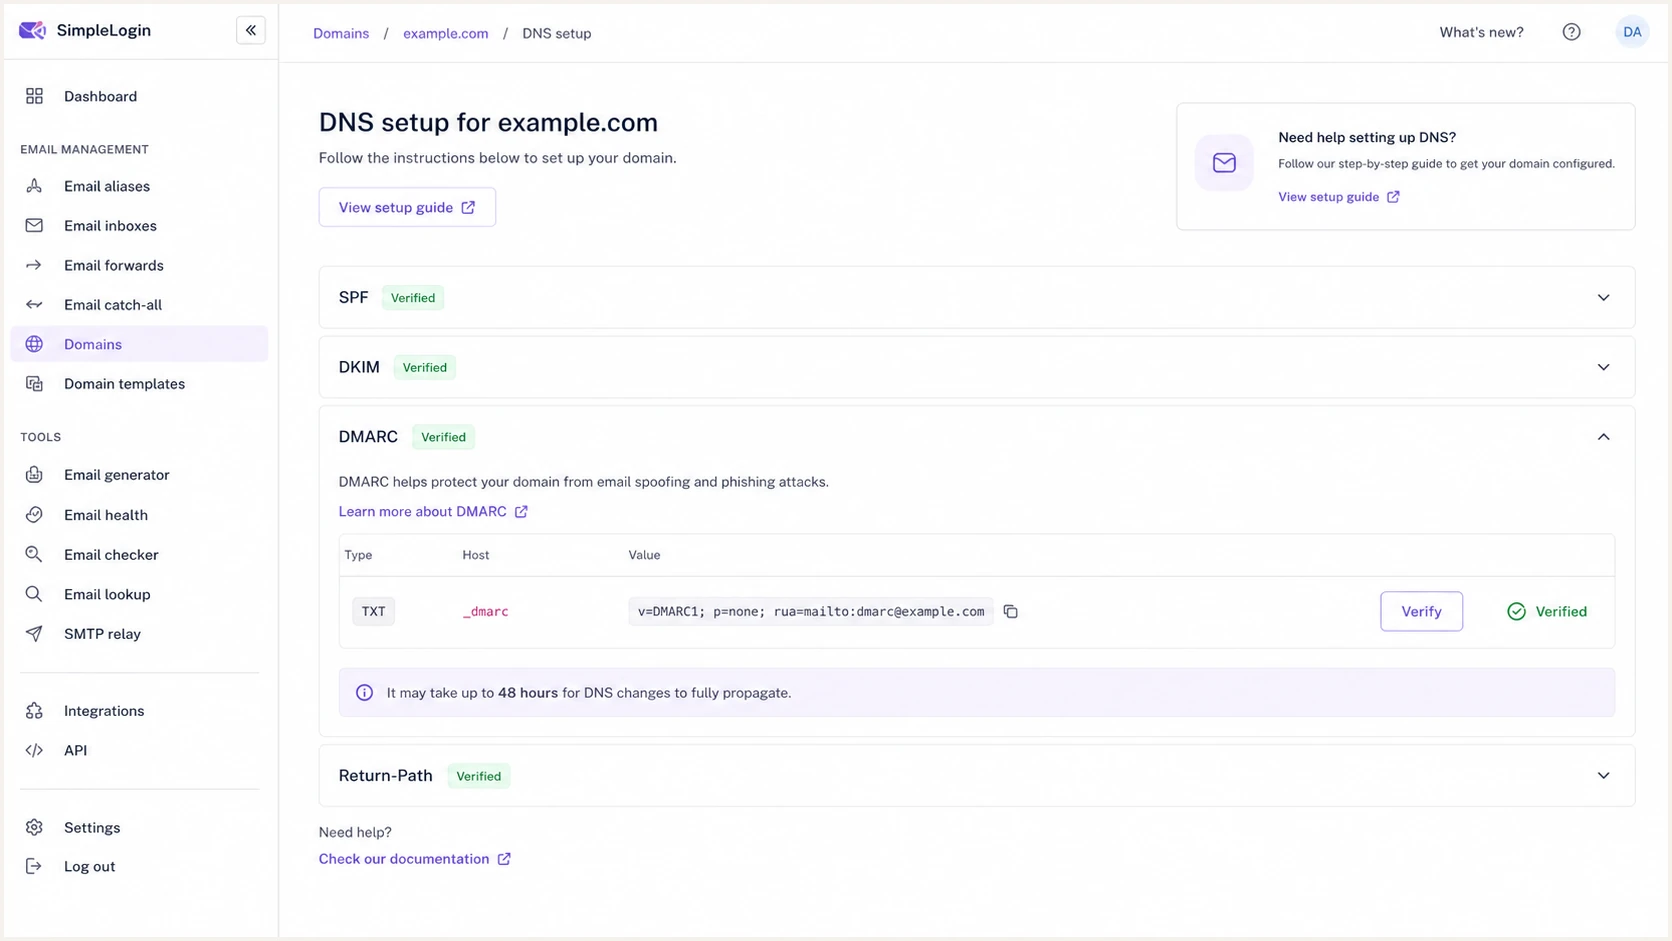Screen dimensions: 1672x941
Task: Go to Domains breadcrumb link
Action: click(341, 33)
